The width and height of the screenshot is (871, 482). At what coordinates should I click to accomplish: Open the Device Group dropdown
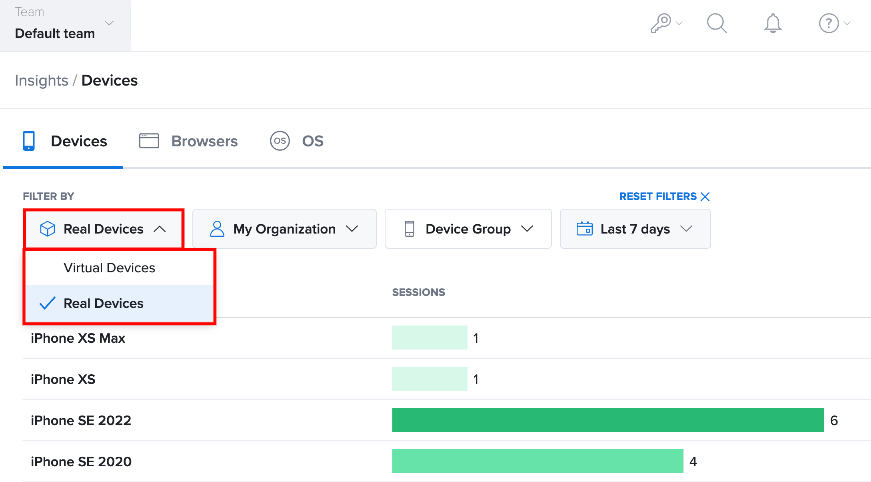click(x=468, y=229)
